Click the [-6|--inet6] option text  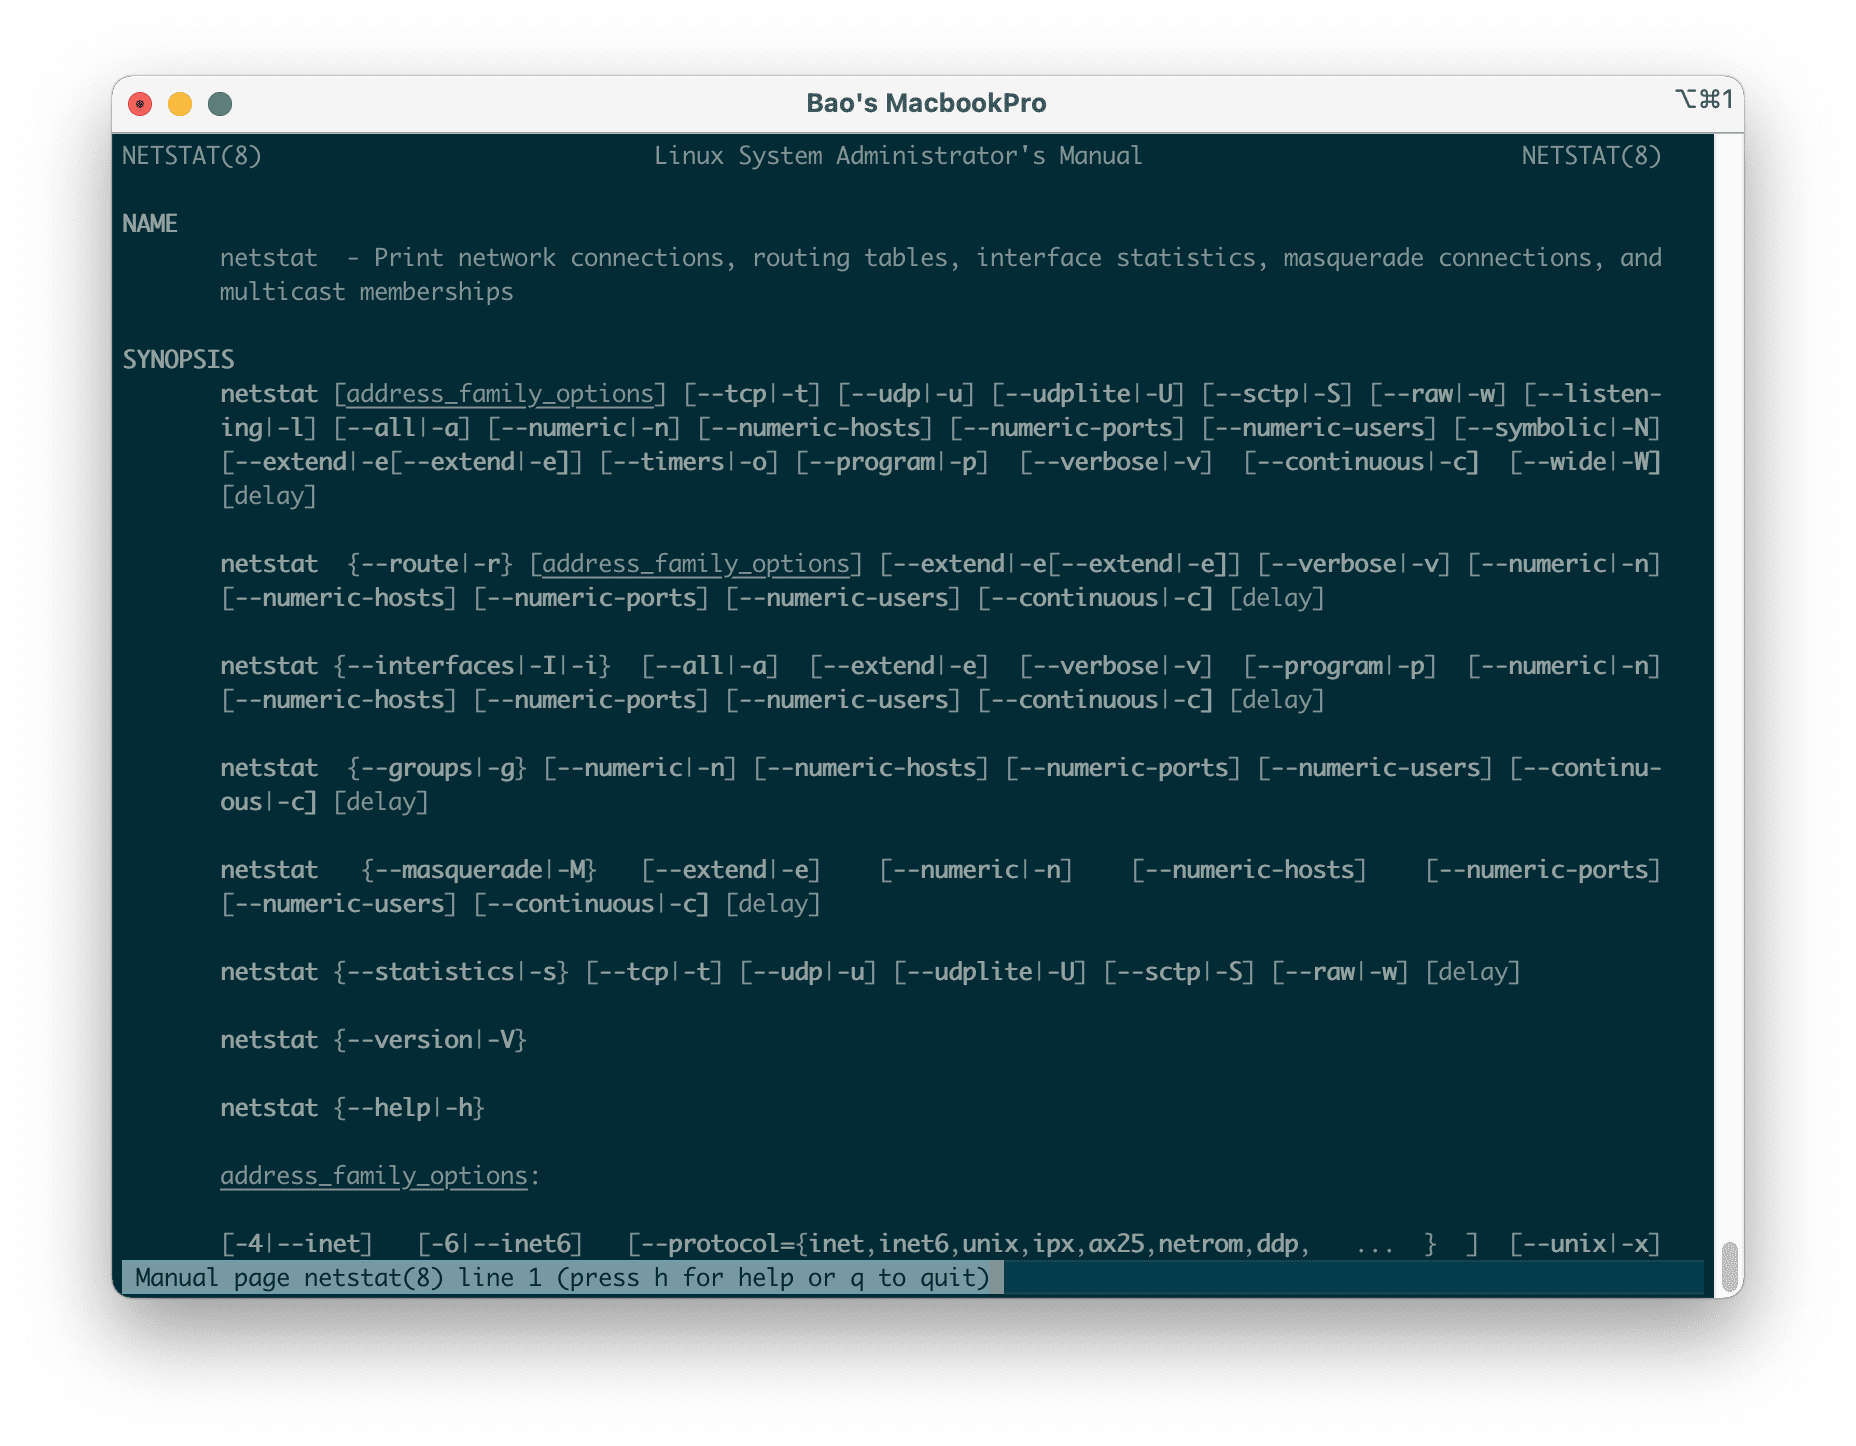pyautogui.click(x=500, y=1244)
